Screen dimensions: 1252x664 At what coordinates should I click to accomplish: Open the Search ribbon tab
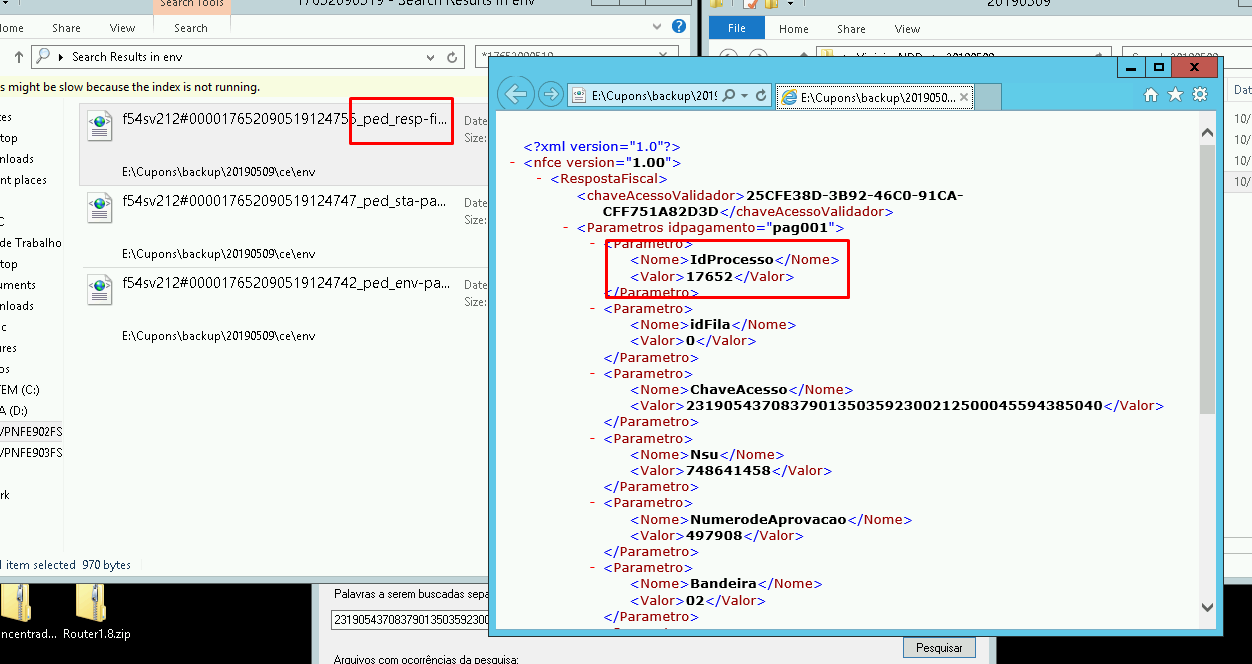[190, 28]
